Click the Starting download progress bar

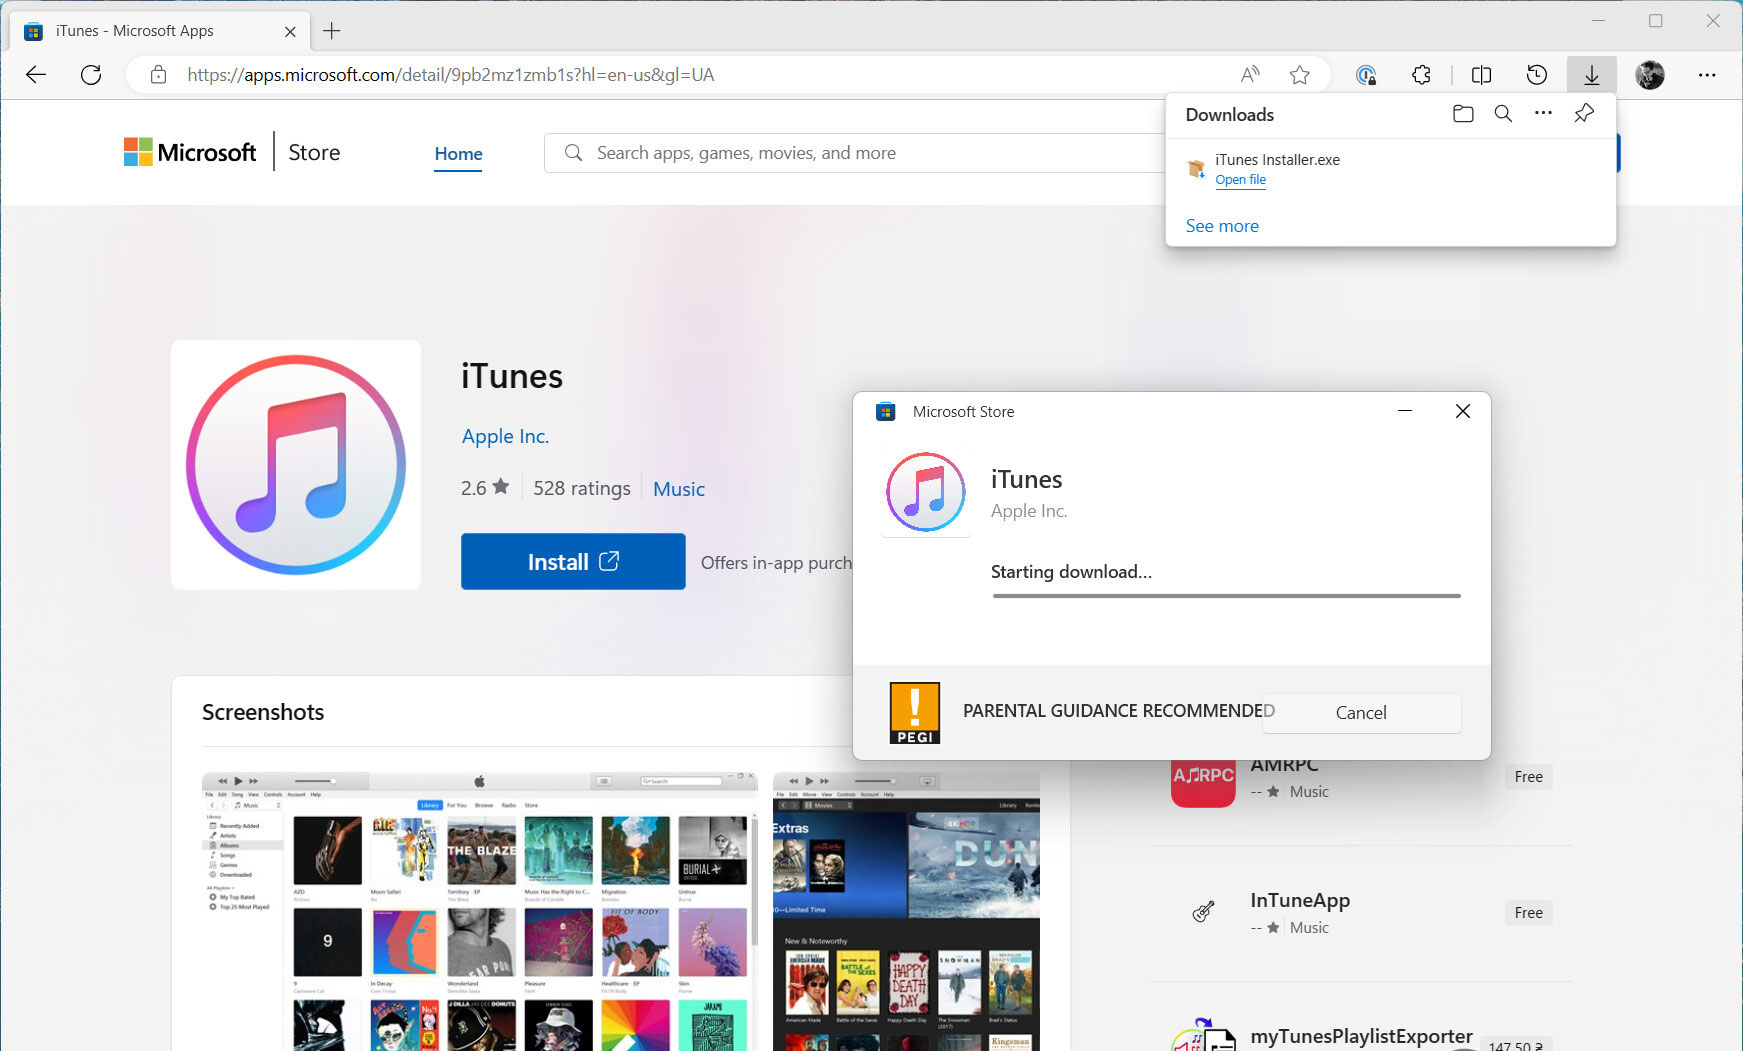[1226, 596]
